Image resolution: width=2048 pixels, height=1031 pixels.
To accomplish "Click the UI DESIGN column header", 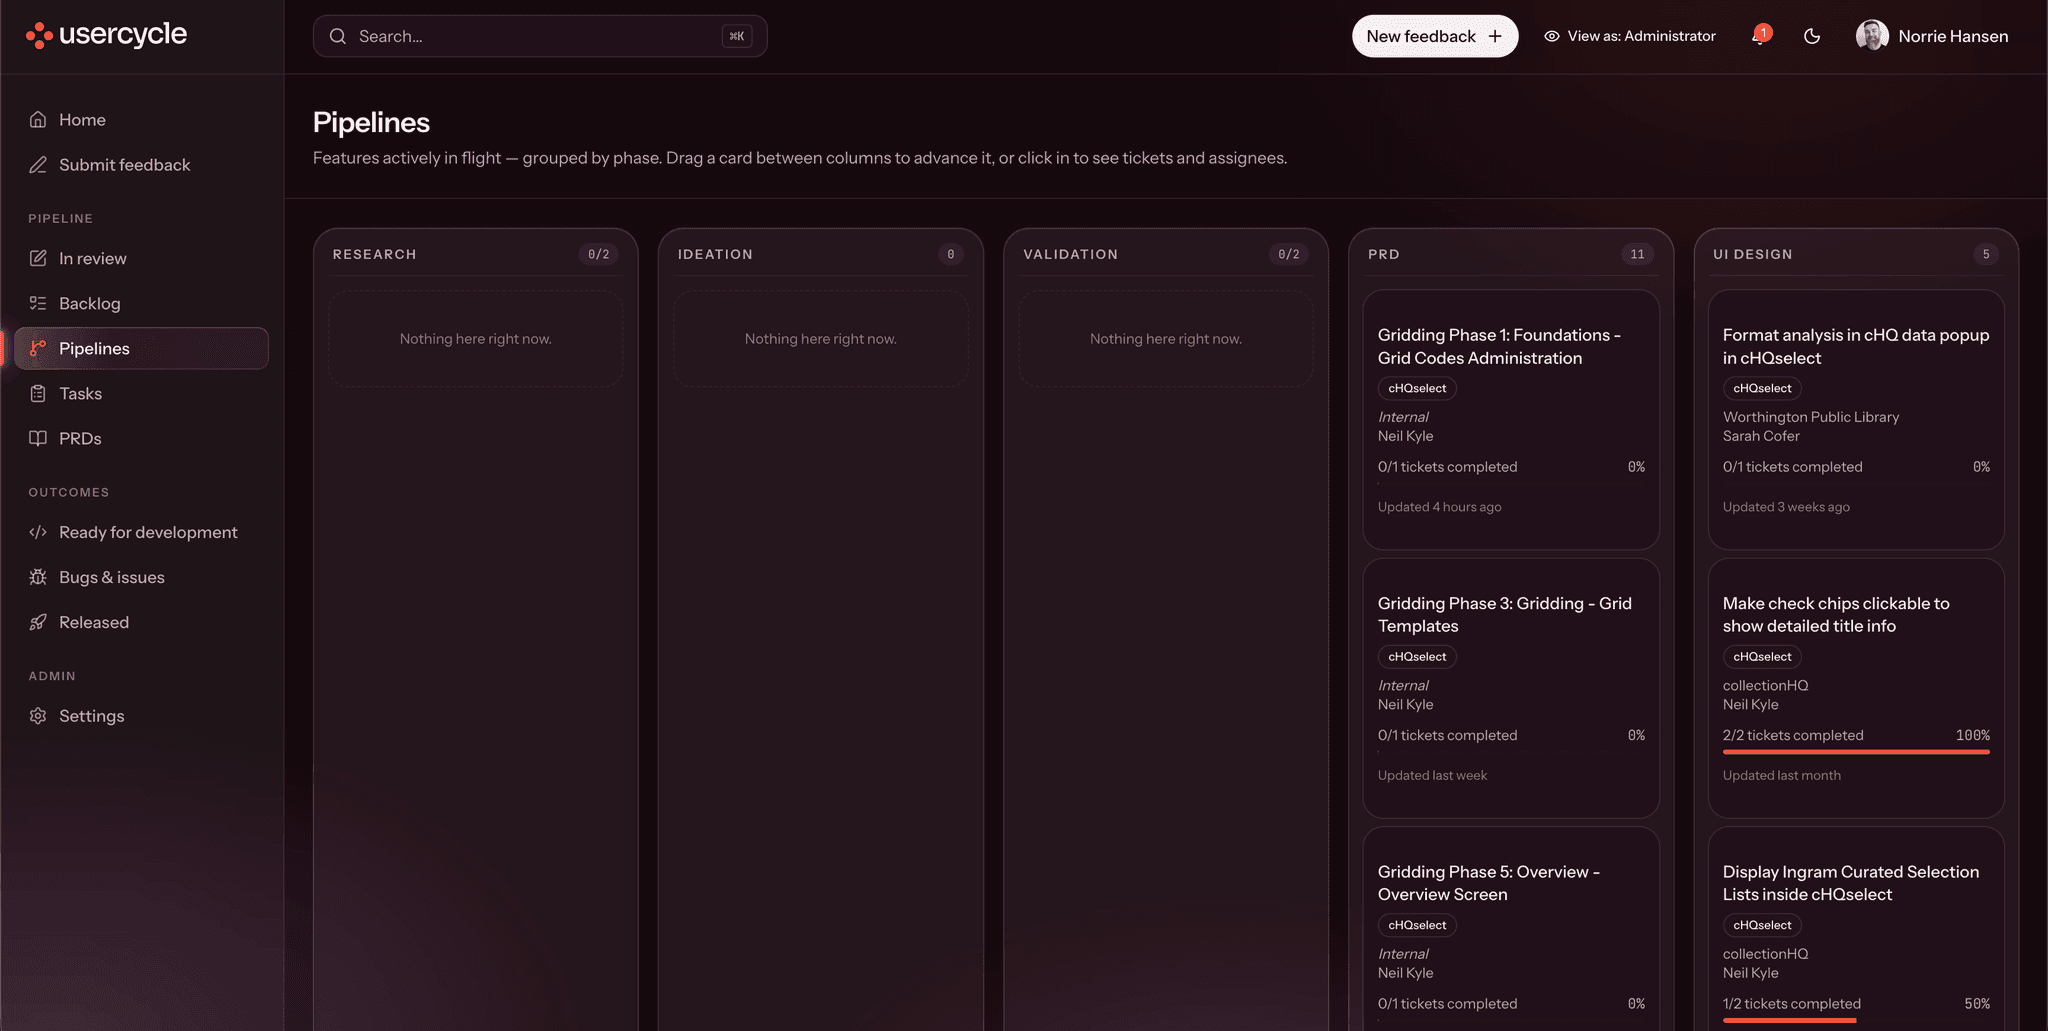I will click(1753, 255).
